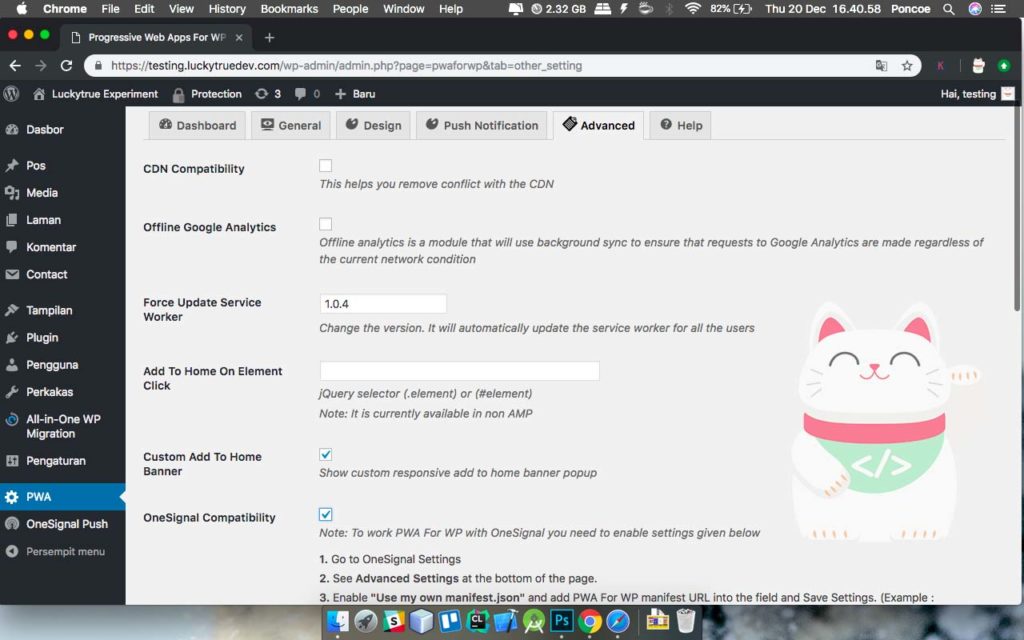Open the History menu in menu bar
Screen dimensions: 1024x640
227,9
